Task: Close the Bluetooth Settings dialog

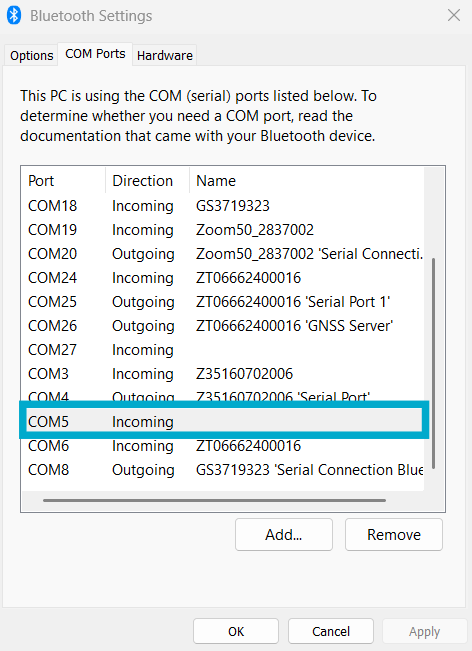Action: (454, 15)
